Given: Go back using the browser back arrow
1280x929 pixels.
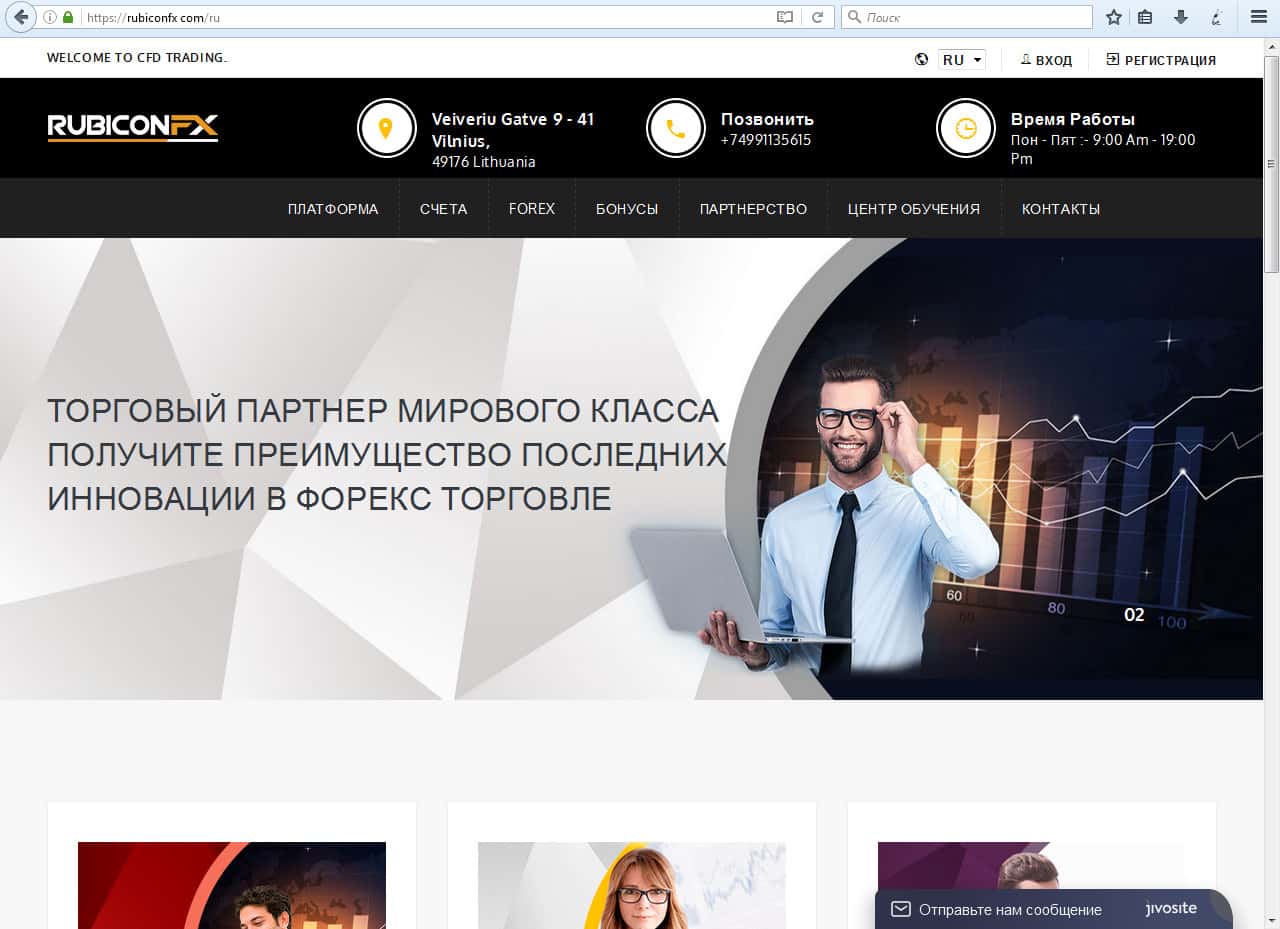Looking at the screenshot, I should (20, 17).
